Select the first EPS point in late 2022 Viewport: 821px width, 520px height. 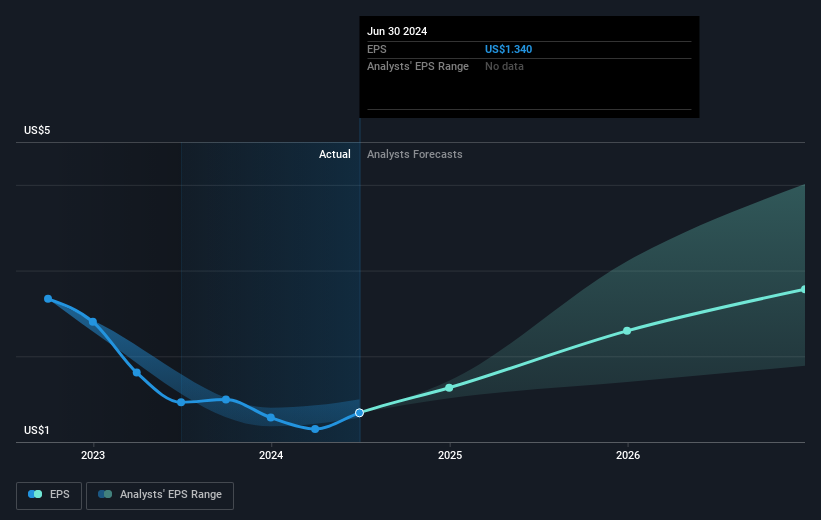[x=48, y=298]
